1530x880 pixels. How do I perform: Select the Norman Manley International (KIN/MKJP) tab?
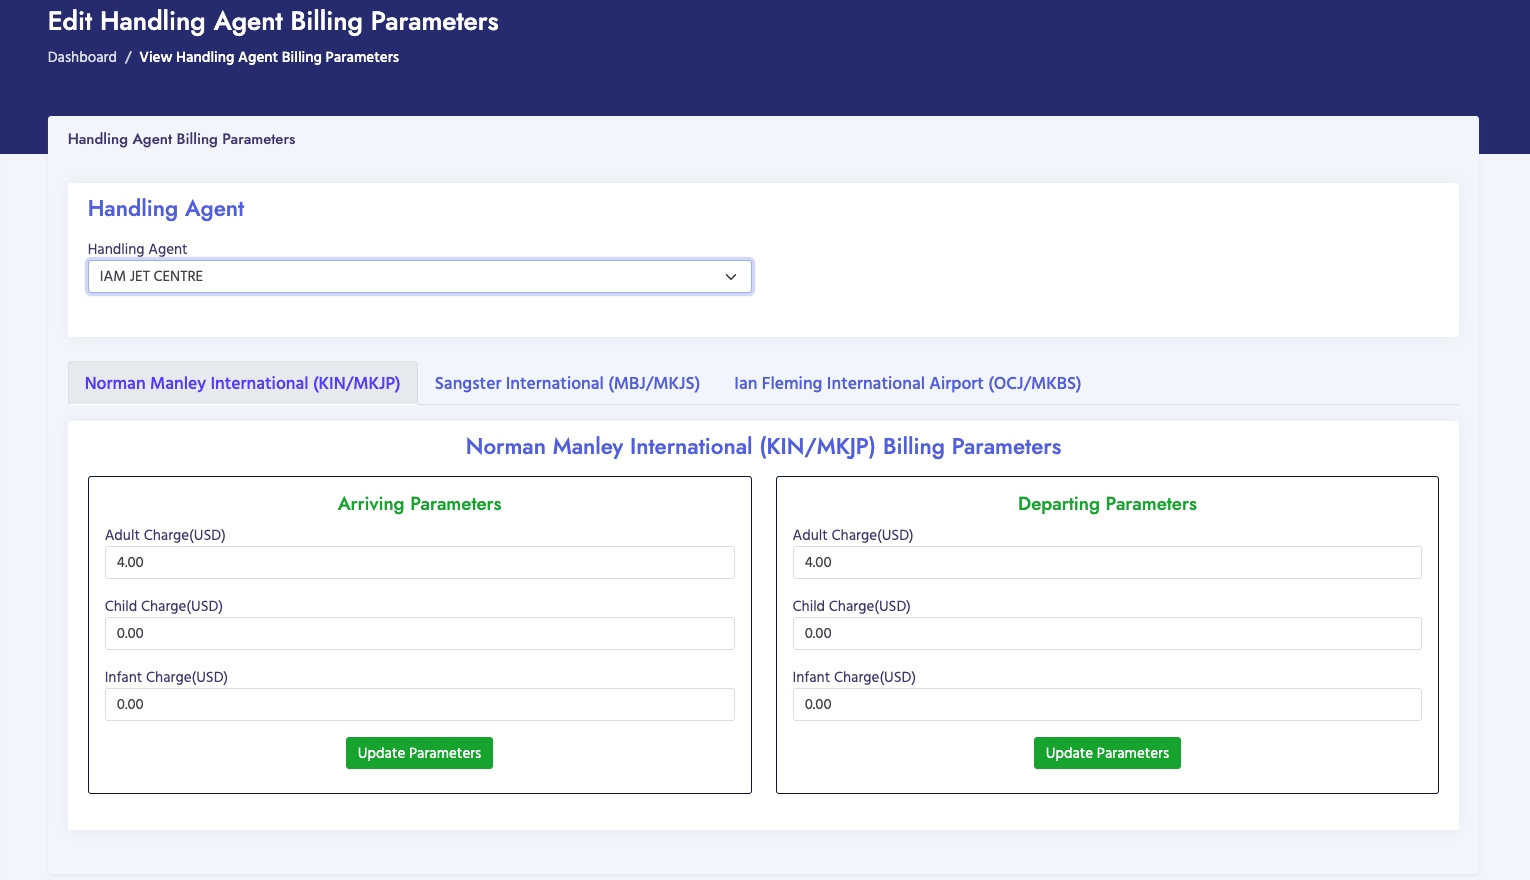(x=242, y=383)
